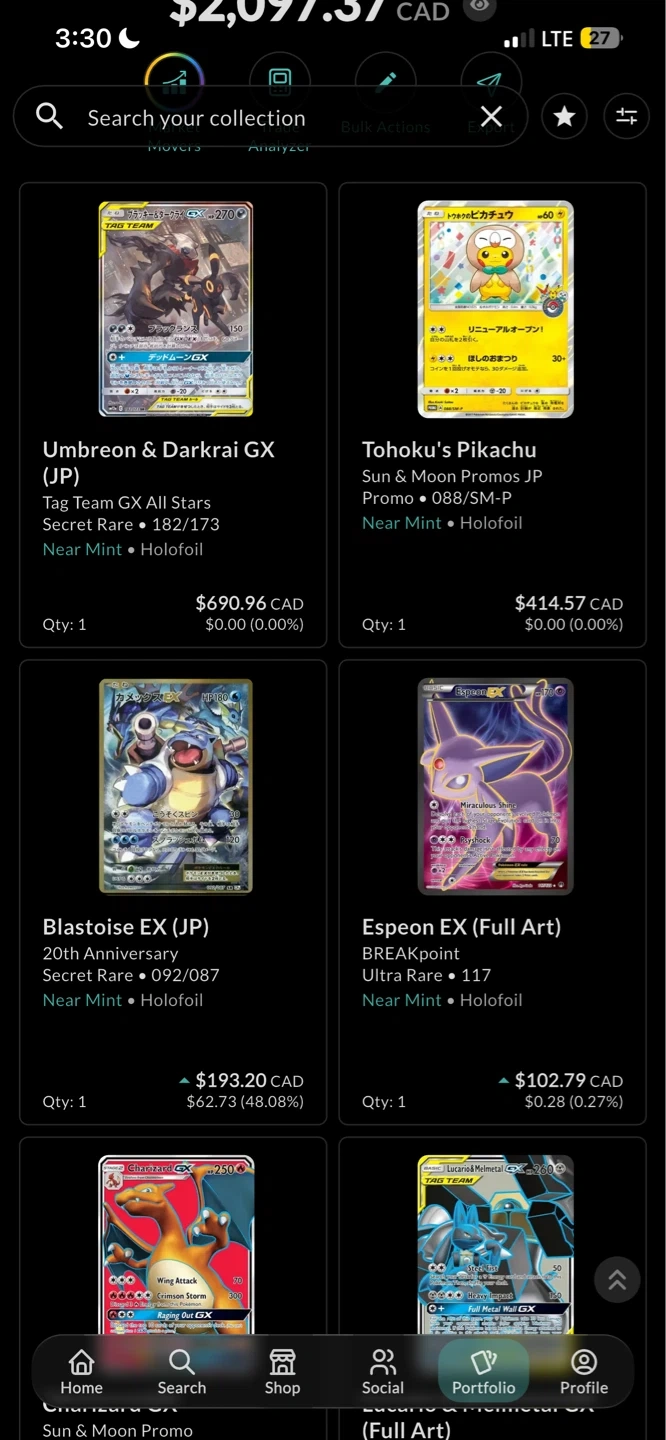The height and width of the screenshot is (1440, 666).
Task: Tap the Espeon EX (Full Art) title
Action: [x=461, y=927]
